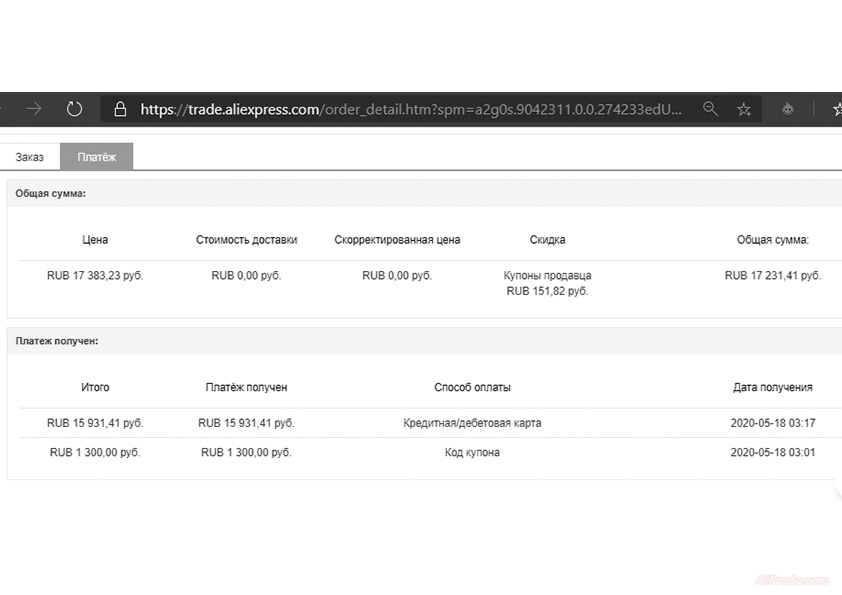This screenshot has width=842, height=595.
Task: Click the Способ оплаты column header
Action: coord(472,387)
